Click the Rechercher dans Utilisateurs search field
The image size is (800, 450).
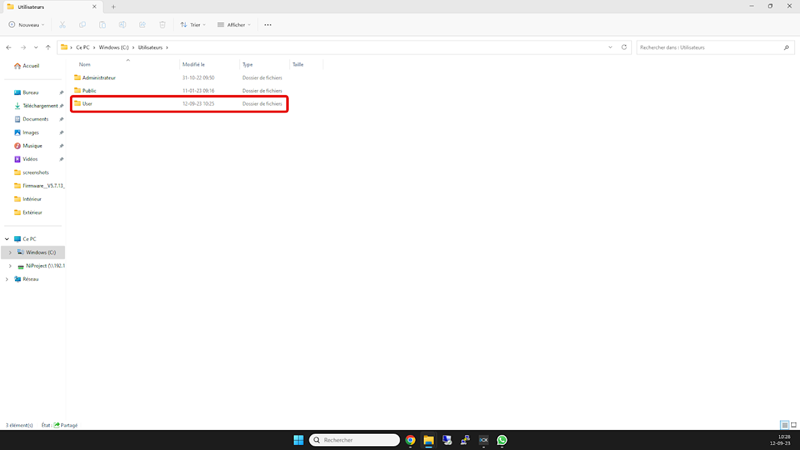click(710, 47)
